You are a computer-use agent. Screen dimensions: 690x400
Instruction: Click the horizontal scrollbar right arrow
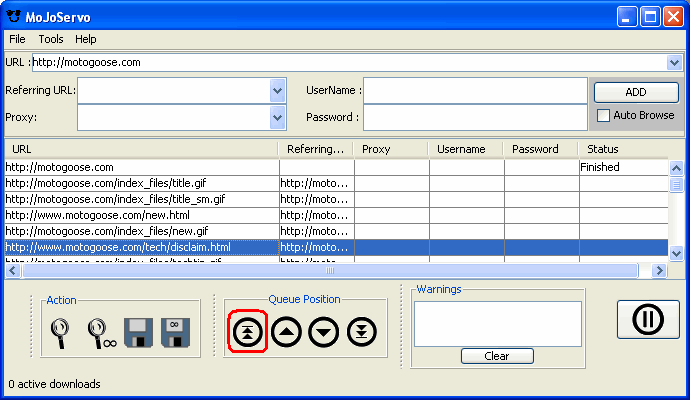tap(659, 271)
